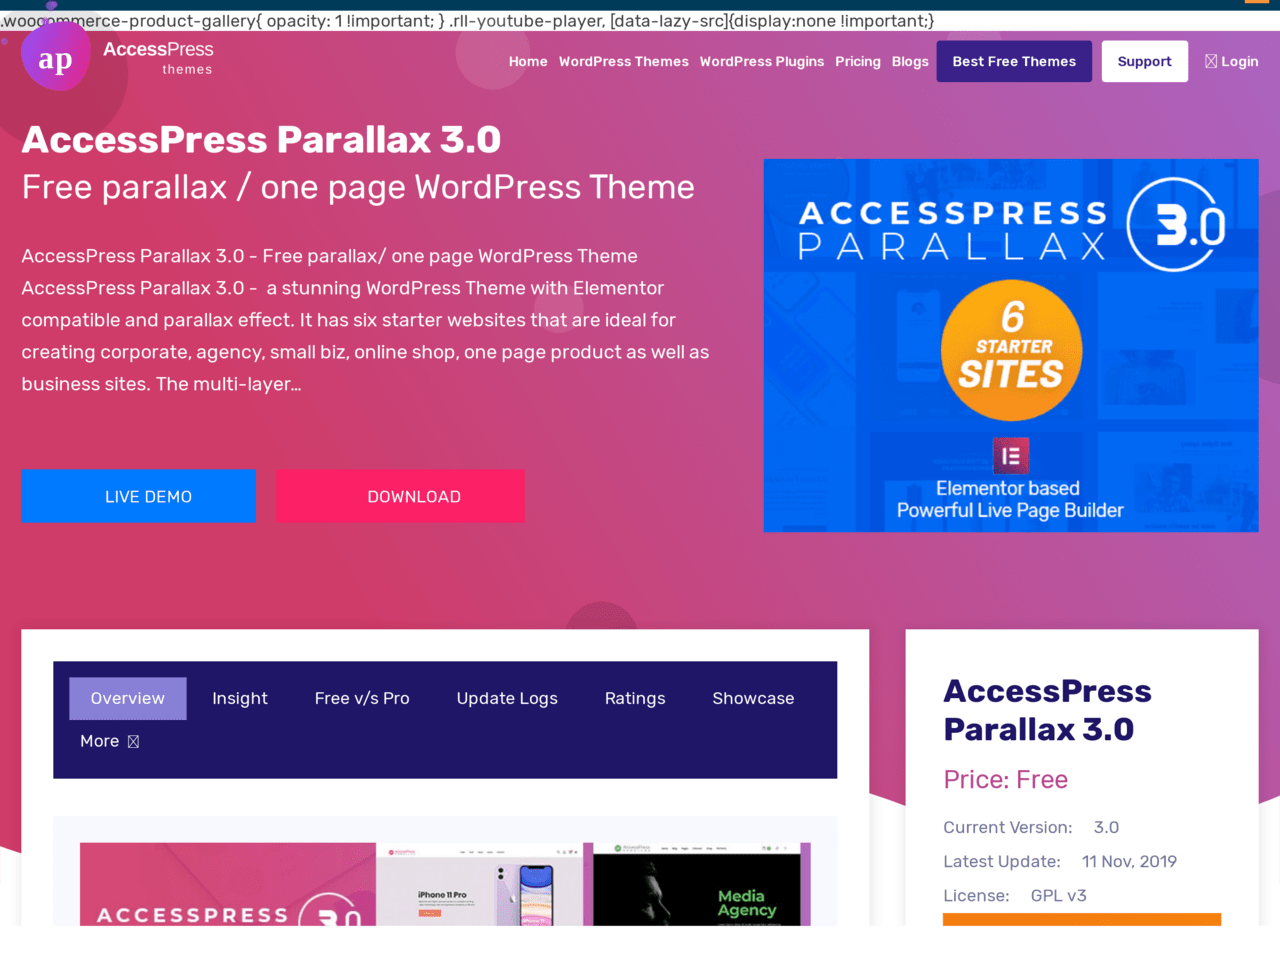Screen dimensions: 1280x960
Task: Go to the Pricing page
Action: point(858,61)
